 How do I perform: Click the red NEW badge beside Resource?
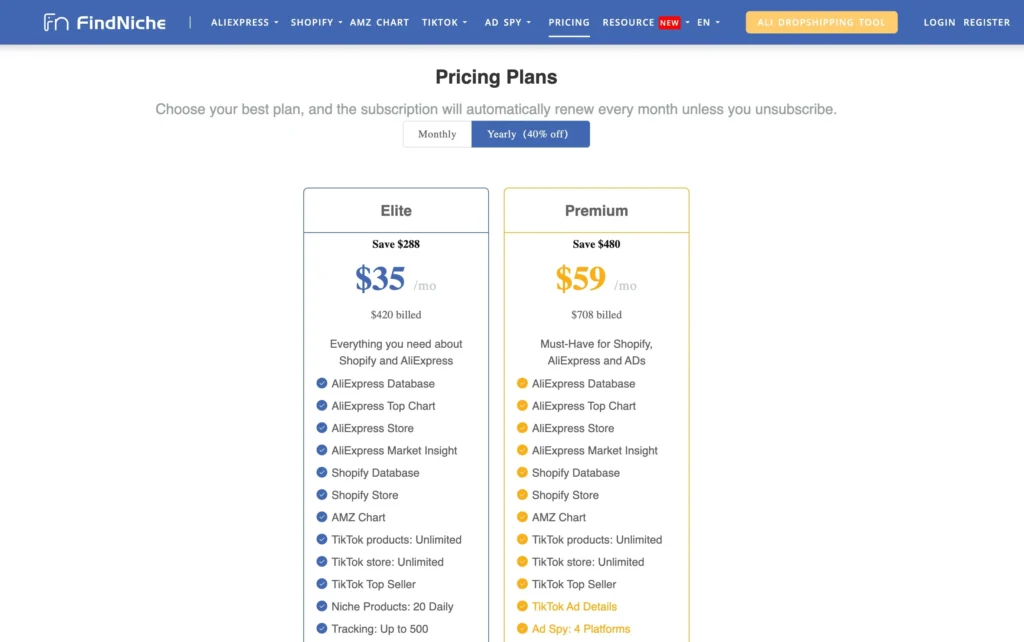(669, 22)
